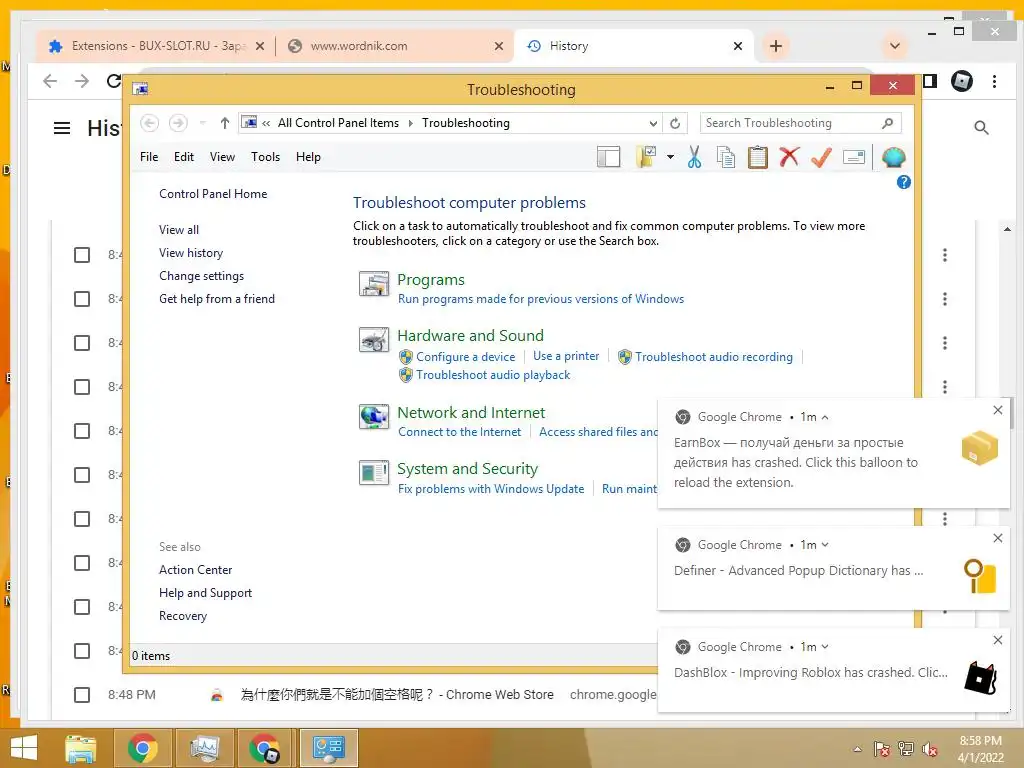This screenshot has height=768, width=1024.
Task: Click the Chrome side panel icon
Action: coord(930,81)
